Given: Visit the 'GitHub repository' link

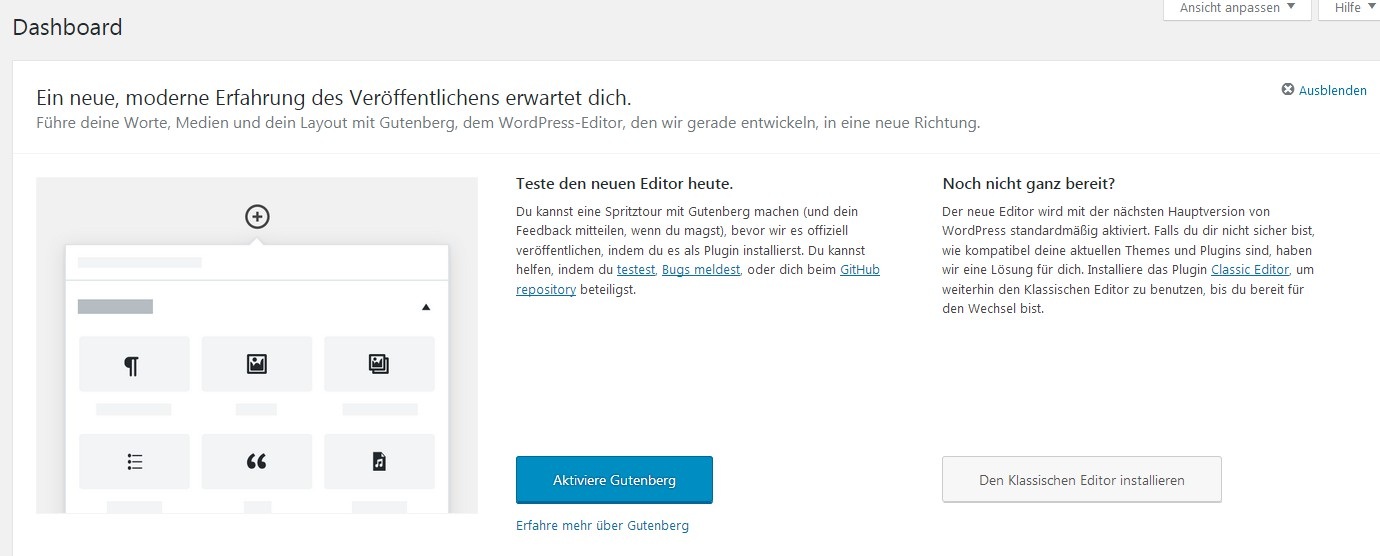Looking at the screenshot, I should click(859, 270).
